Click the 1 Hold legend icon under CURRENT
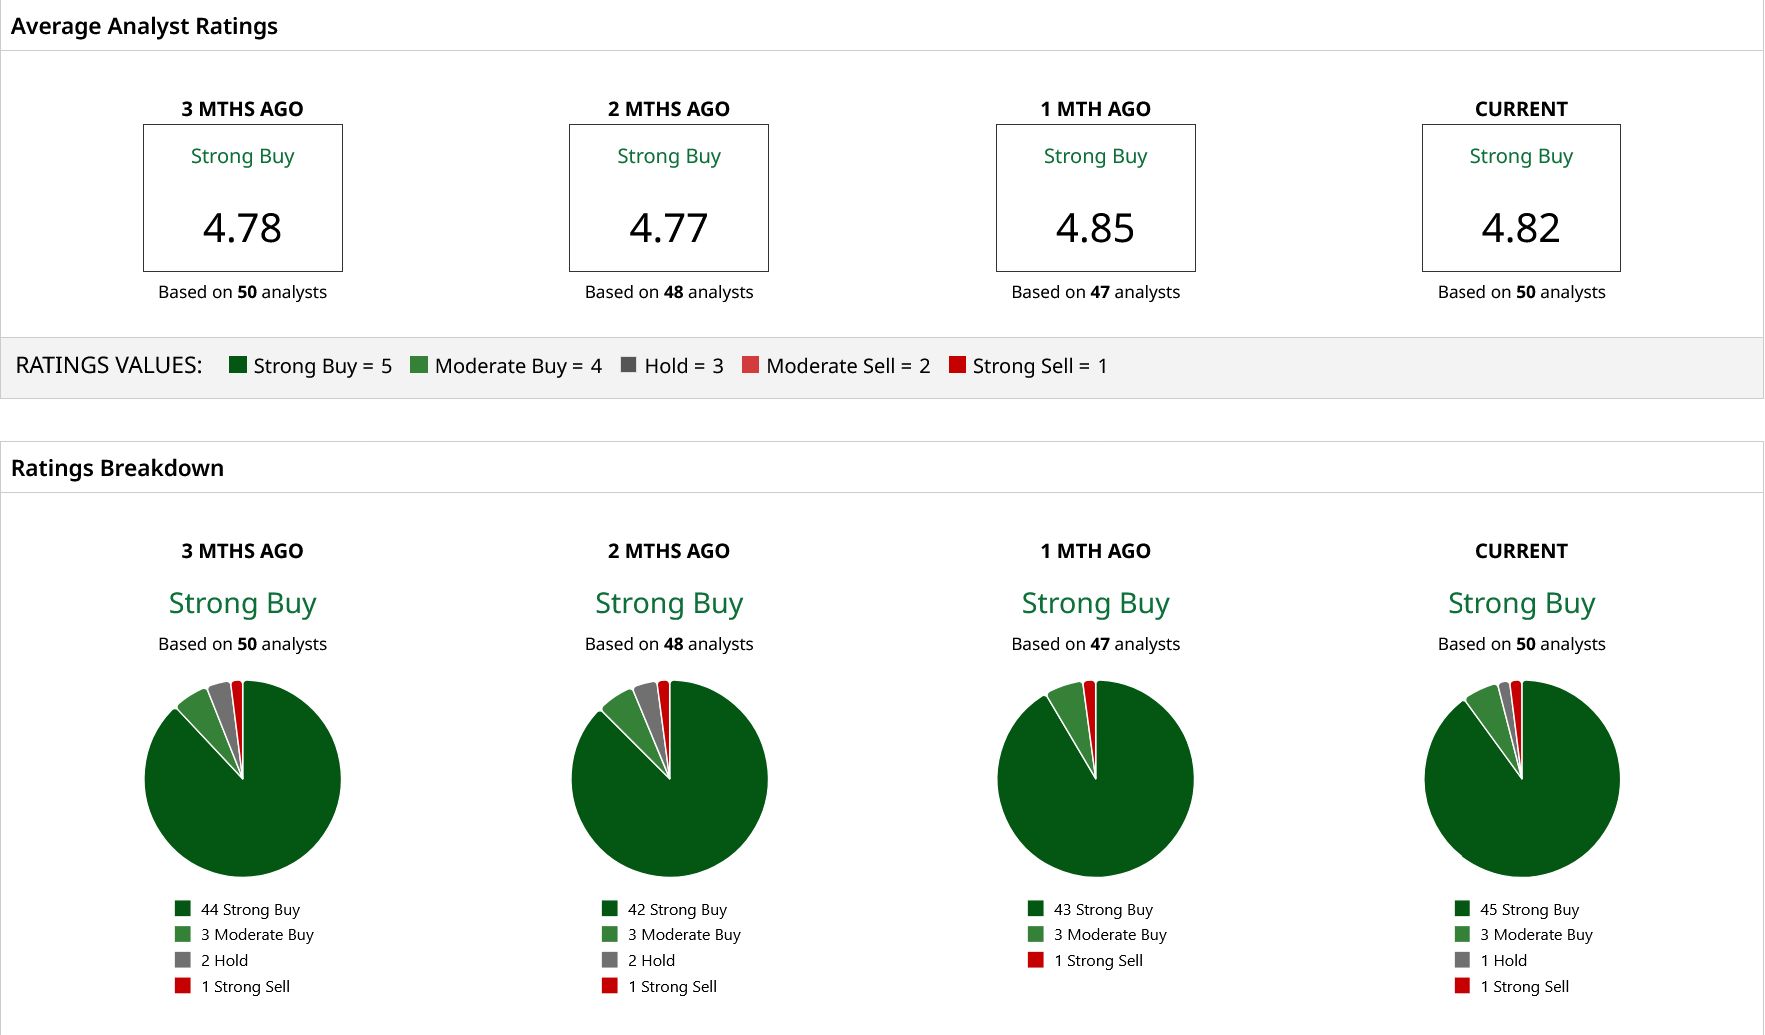 (x=1462, y=960)
